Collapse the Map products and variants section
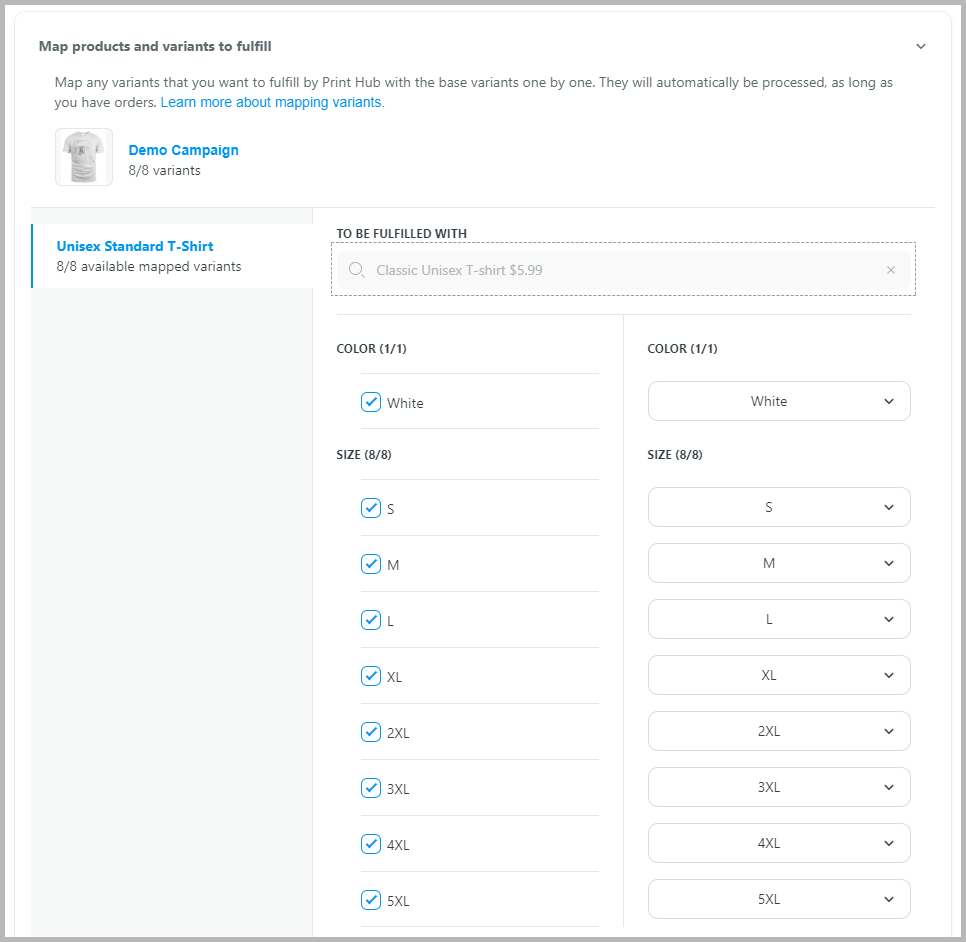Image resolution: width=966 pixels, height=942 pixels. click(920, 46)
